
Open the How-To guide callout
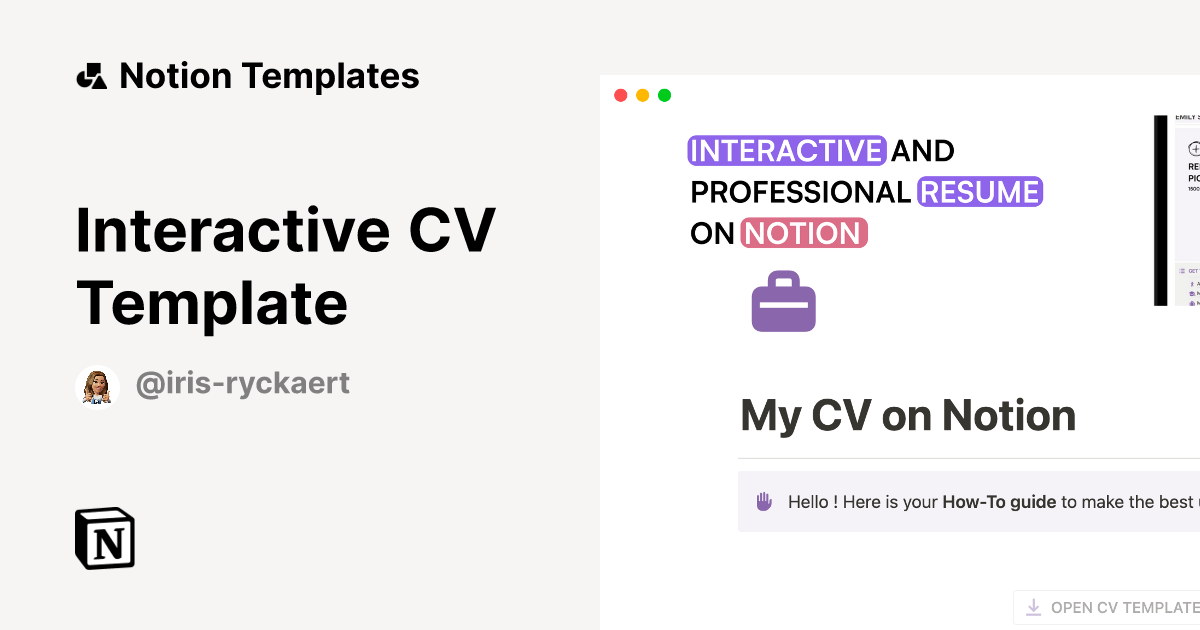click(999, 501)
